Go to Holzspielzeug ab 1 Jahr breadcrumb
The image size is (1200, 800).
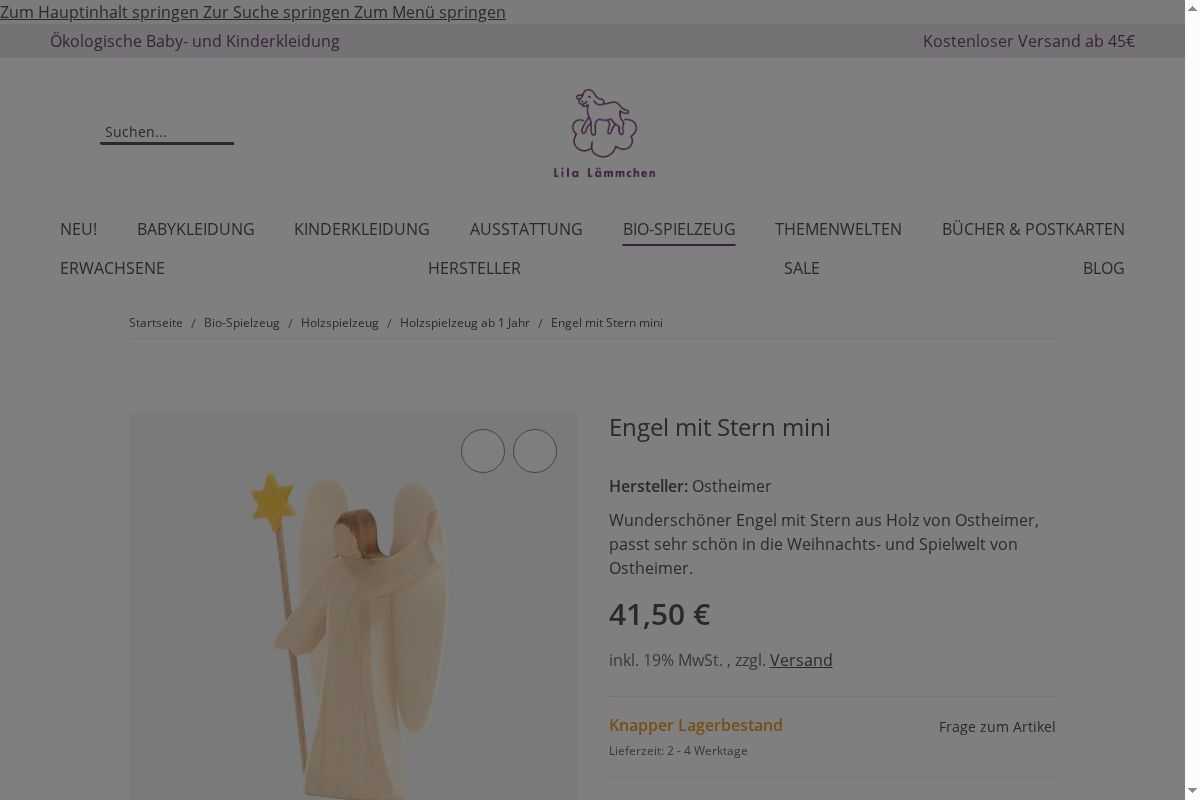point(465,323)
